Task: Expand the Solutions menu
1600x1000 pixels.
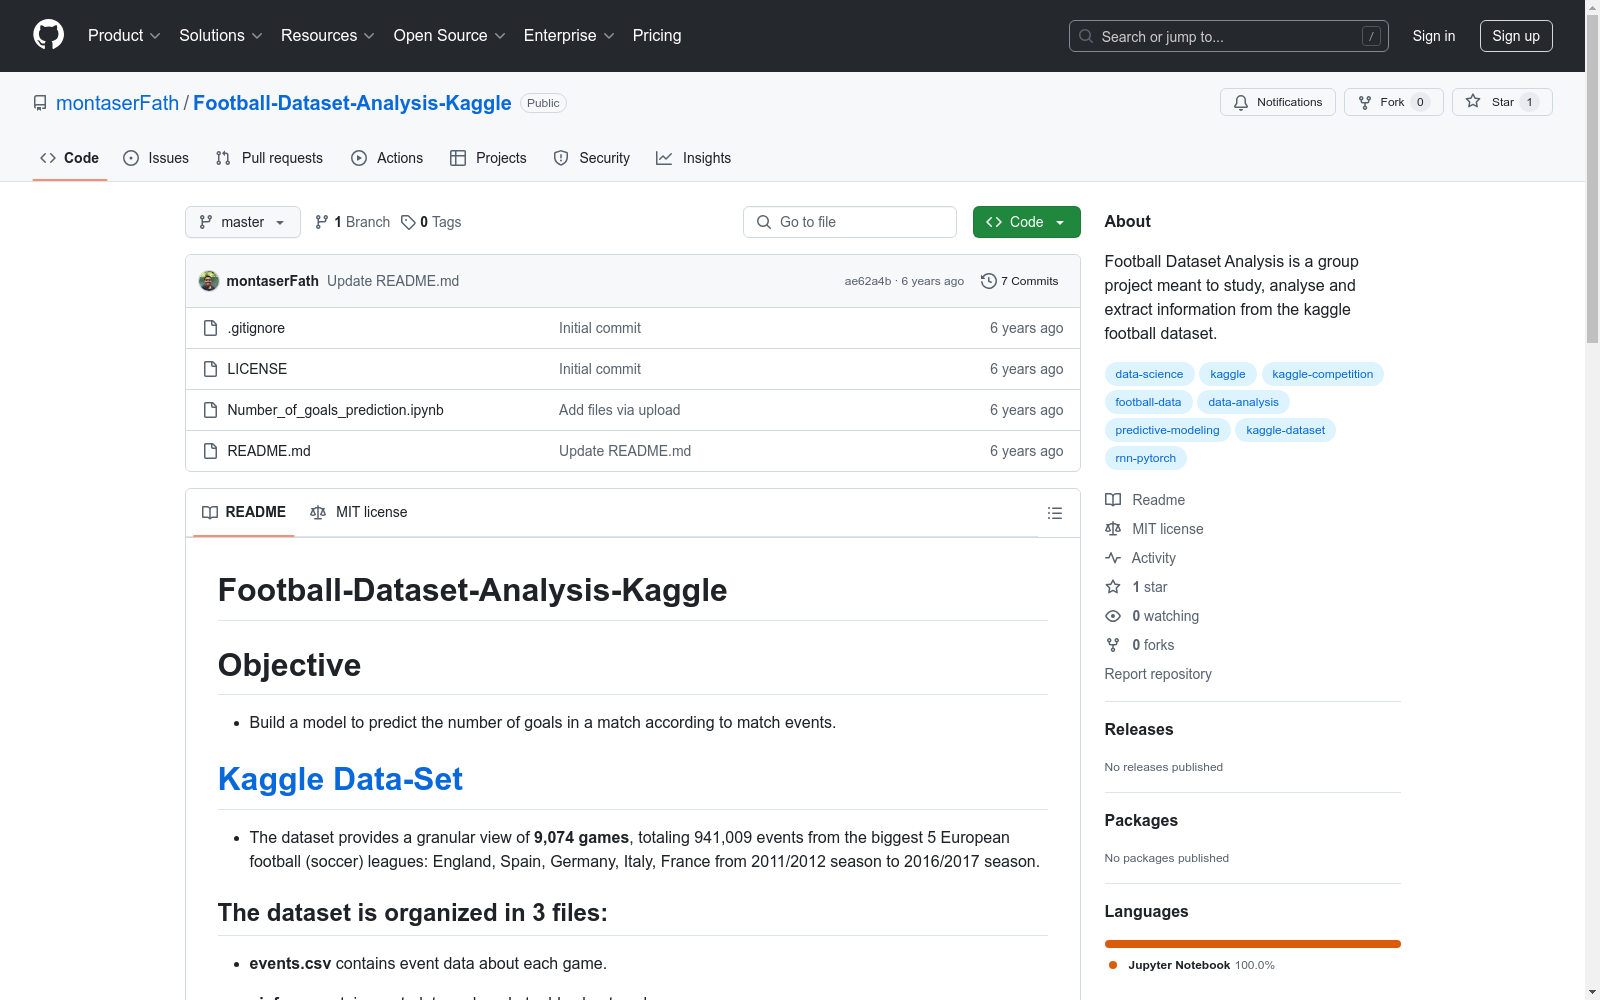Action: coord(221,36)
